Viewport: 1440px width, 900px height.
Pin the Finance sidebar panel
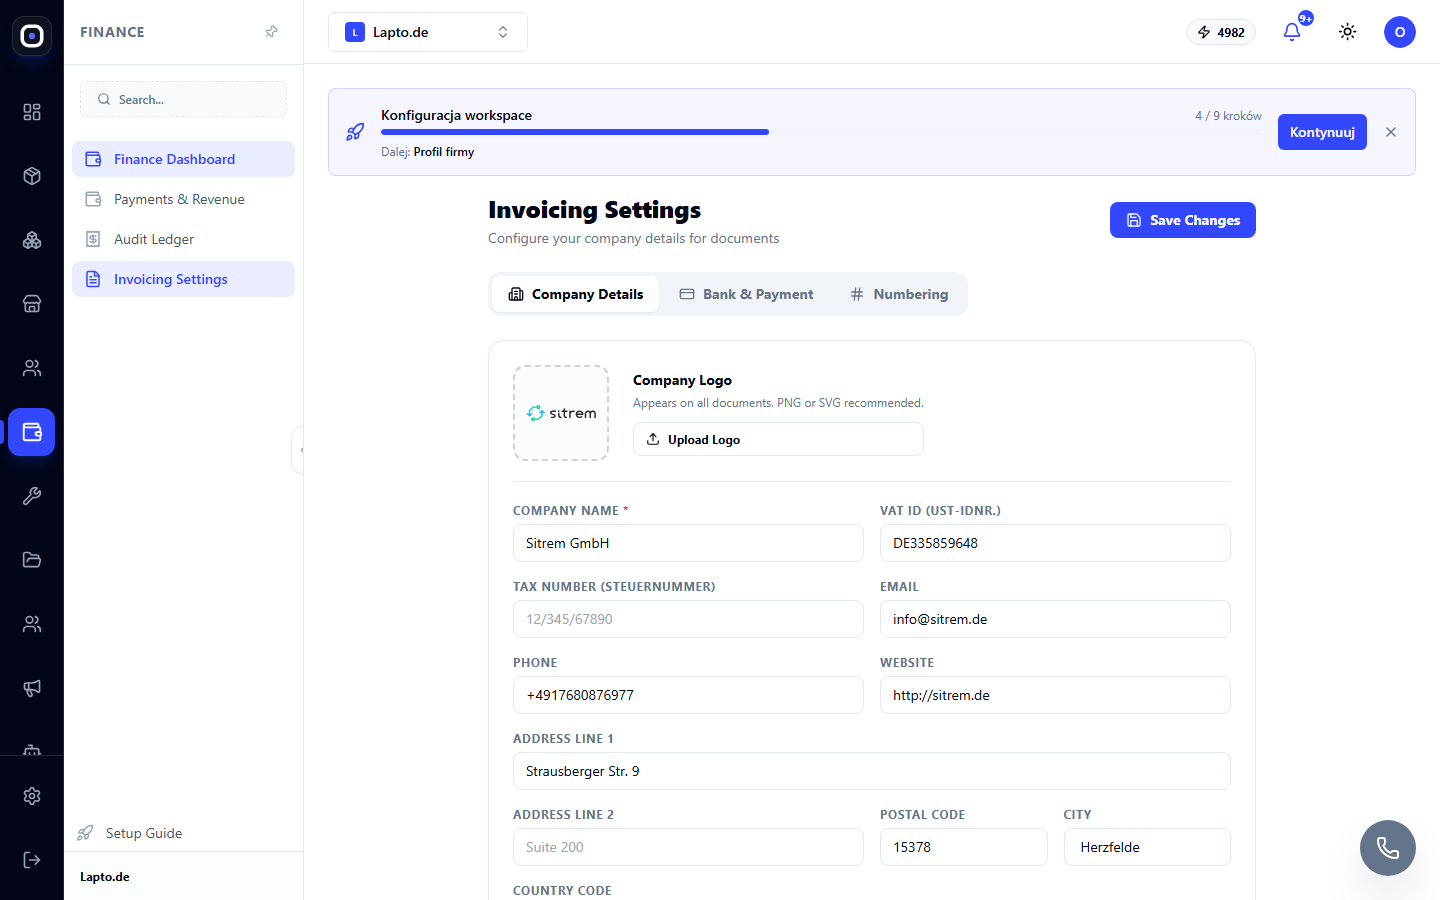(271, 32)
